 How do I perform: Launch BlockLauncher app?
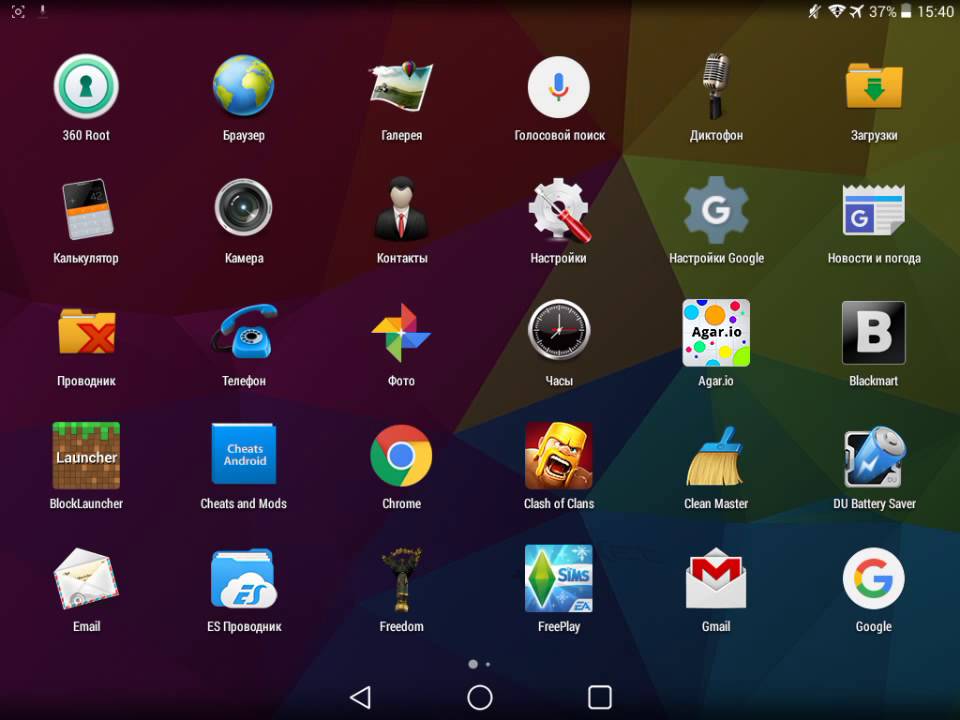(86, 456)
